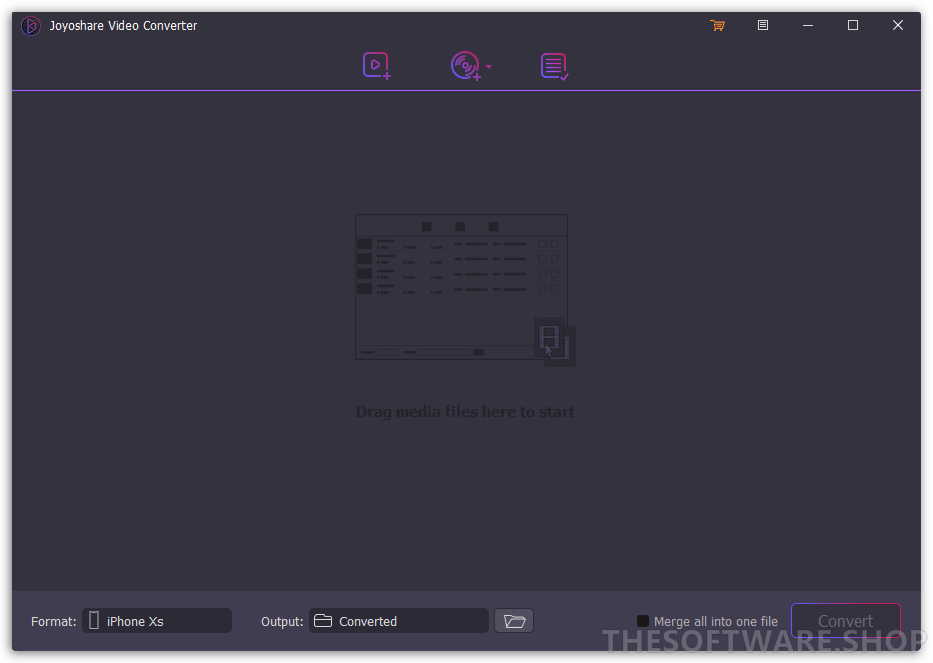Open the main menu icon
Image resolution: width=933 pixels, height=663 pixels.
[762, 25]
